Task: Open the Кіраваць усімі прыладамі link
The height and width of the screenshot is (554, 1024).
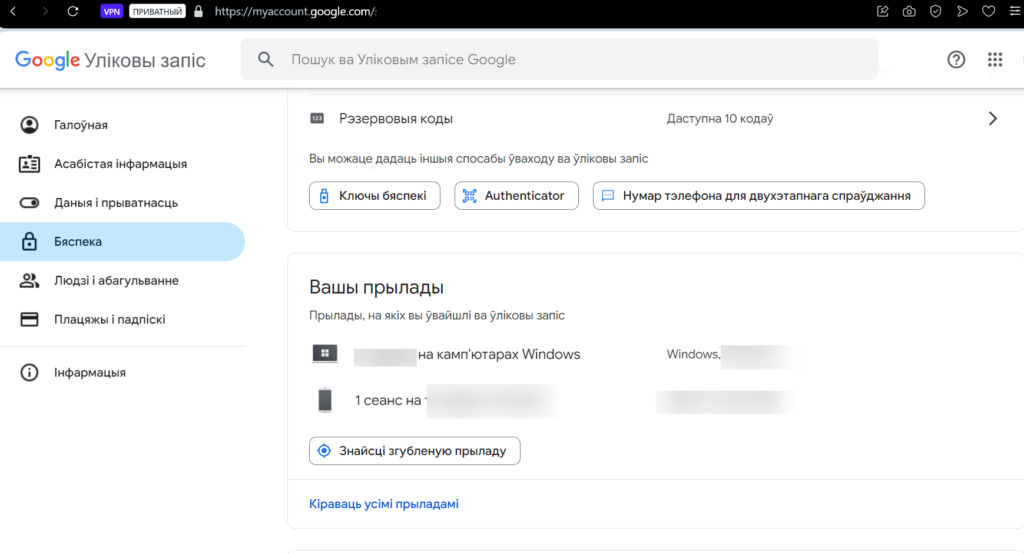Action: 384,504
